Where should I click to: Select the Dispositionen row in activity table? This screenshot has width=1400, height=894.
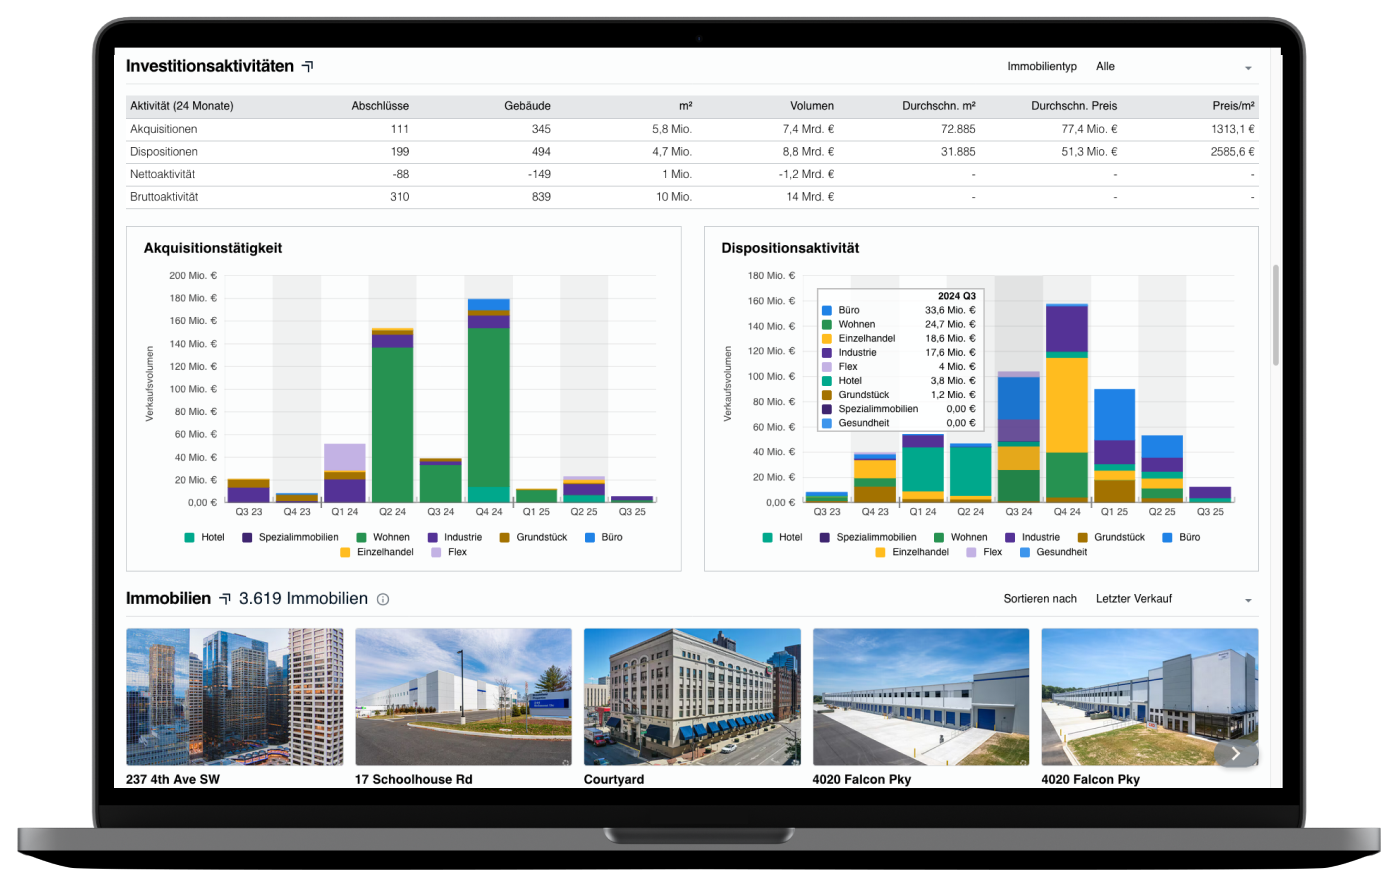[x=164, y=152]
